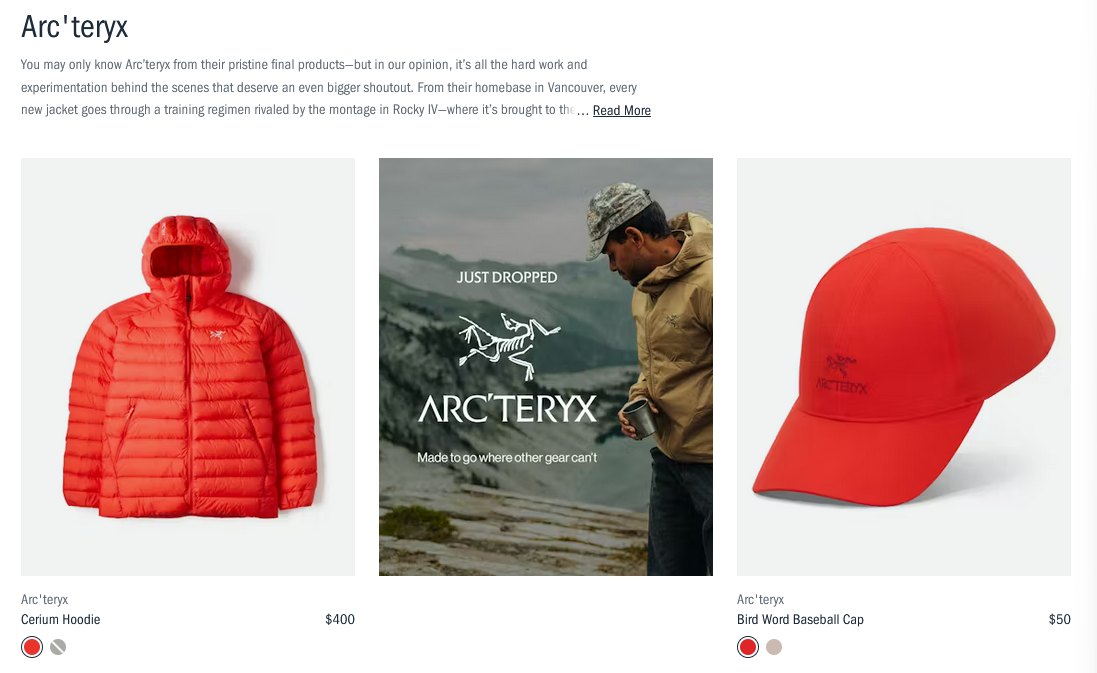Click the "Made to go where other gear can't" tagline
The height and width of the screenshot is (673, 1097).
[507, 458]
